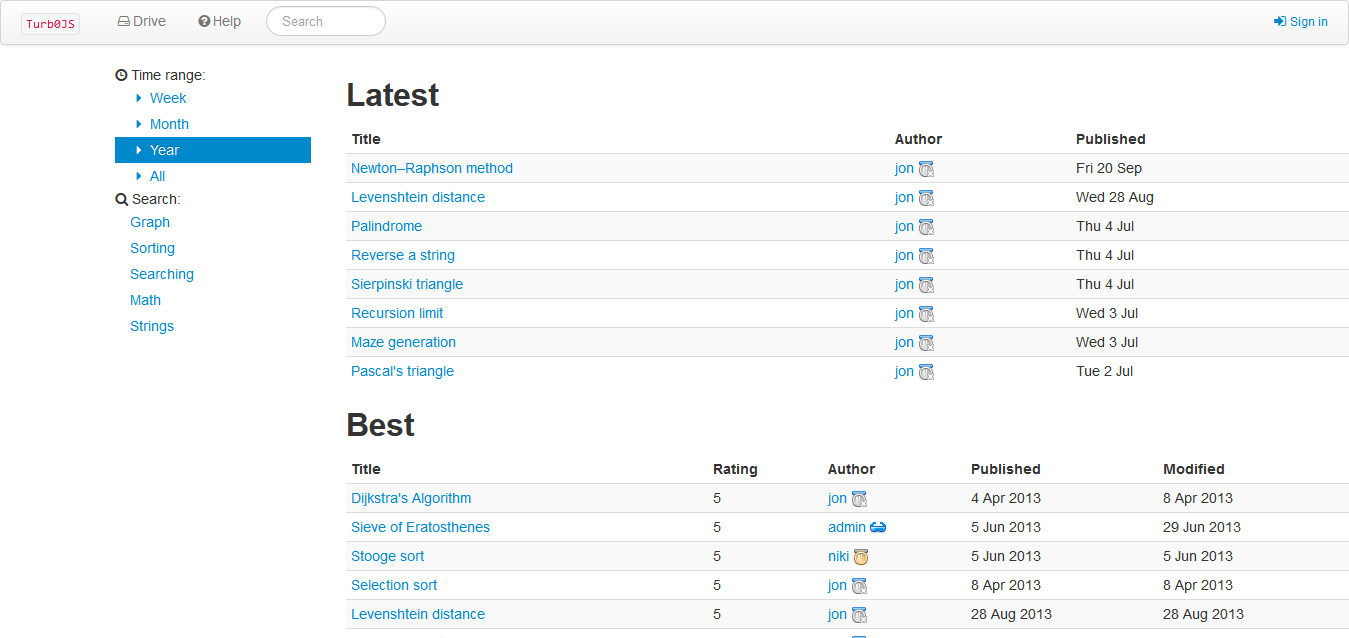Click published date Fri 20 Sep

coord(1109,168)
